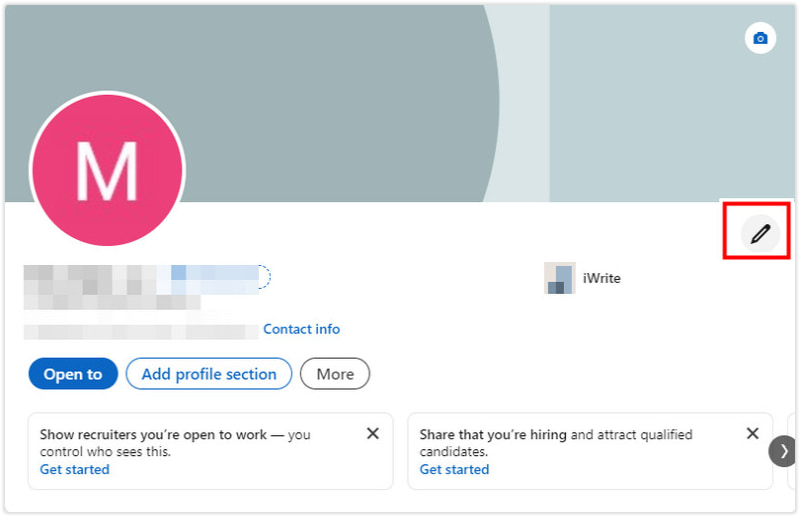Screen dimensions: 800x517
Task: Click the 'Add profile section' button
Action: (209, 374)
